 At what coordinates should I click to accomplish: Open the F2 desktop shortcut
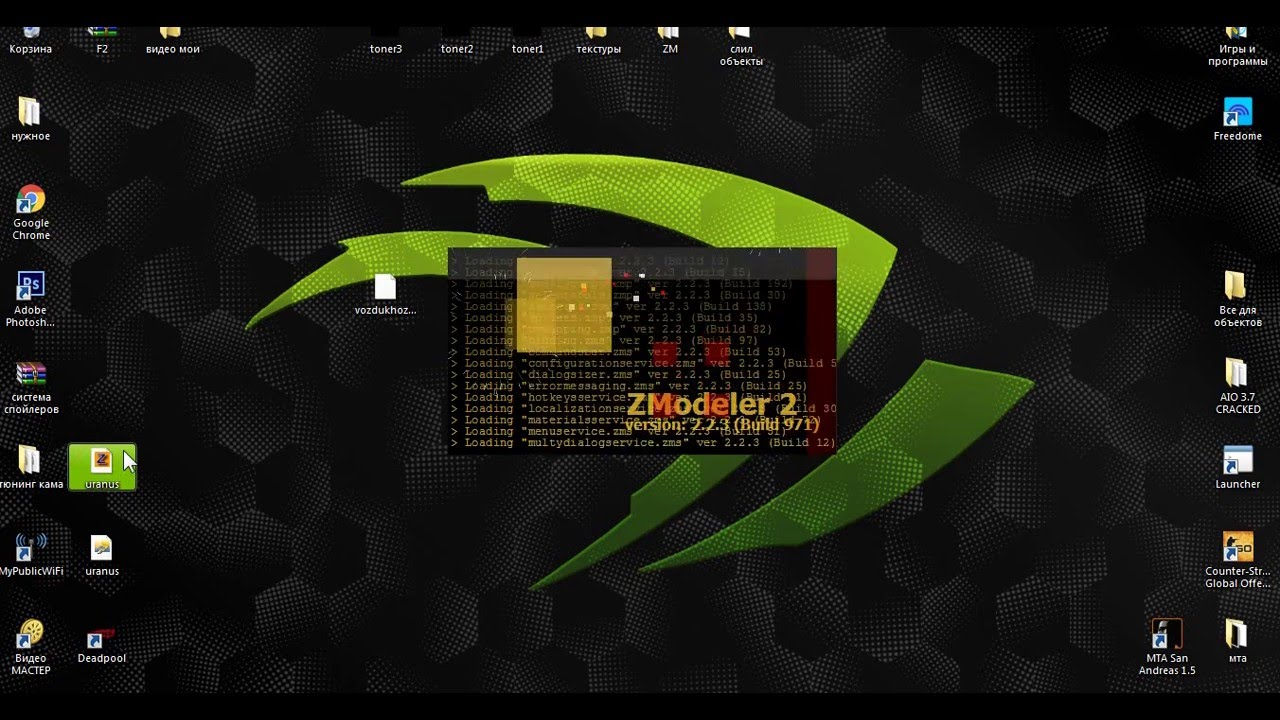coord(102,41)
